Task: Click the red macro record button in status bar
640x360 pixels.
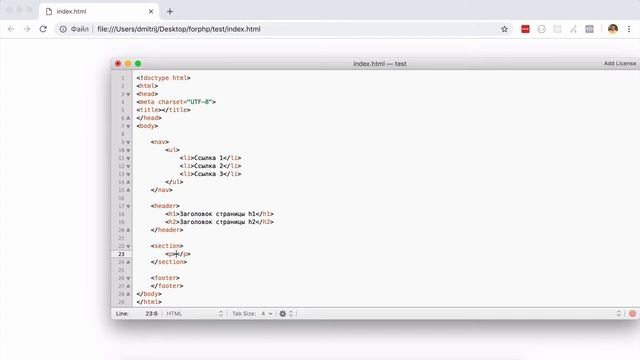Action: (632, 313)
